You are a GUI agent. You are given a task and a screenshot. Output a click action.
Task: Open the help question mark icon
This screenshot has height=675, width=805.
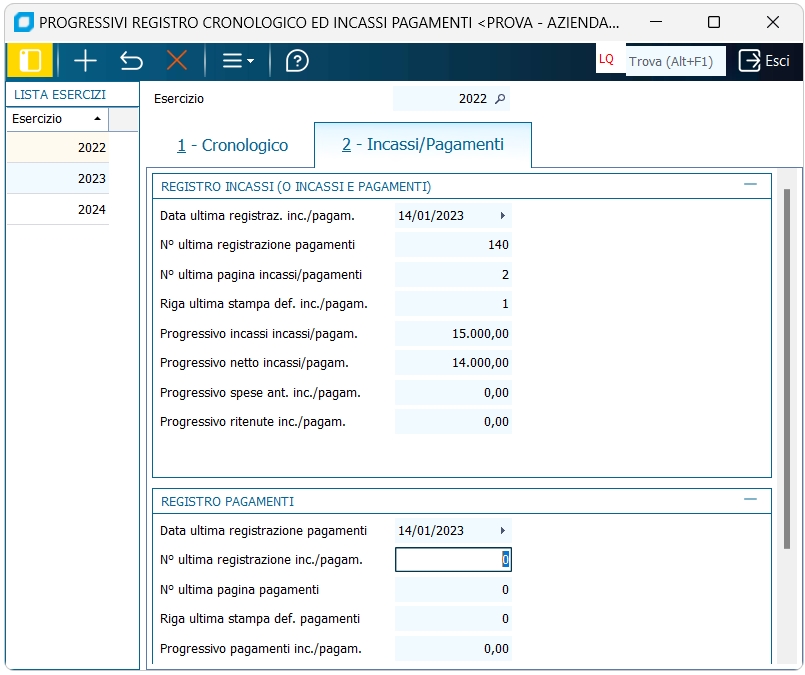[297, 61]
